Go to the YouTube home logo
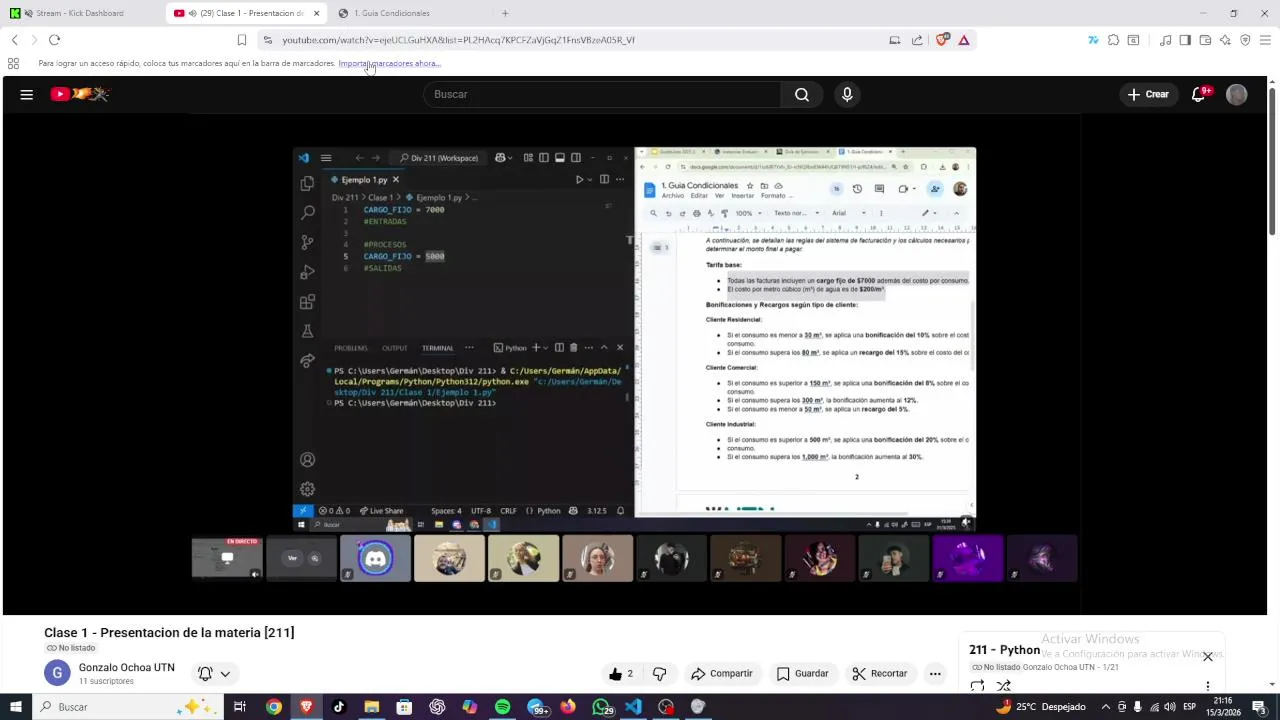Image resolution: width=1280 pixels, height=720 pixels. coord(80,94)
